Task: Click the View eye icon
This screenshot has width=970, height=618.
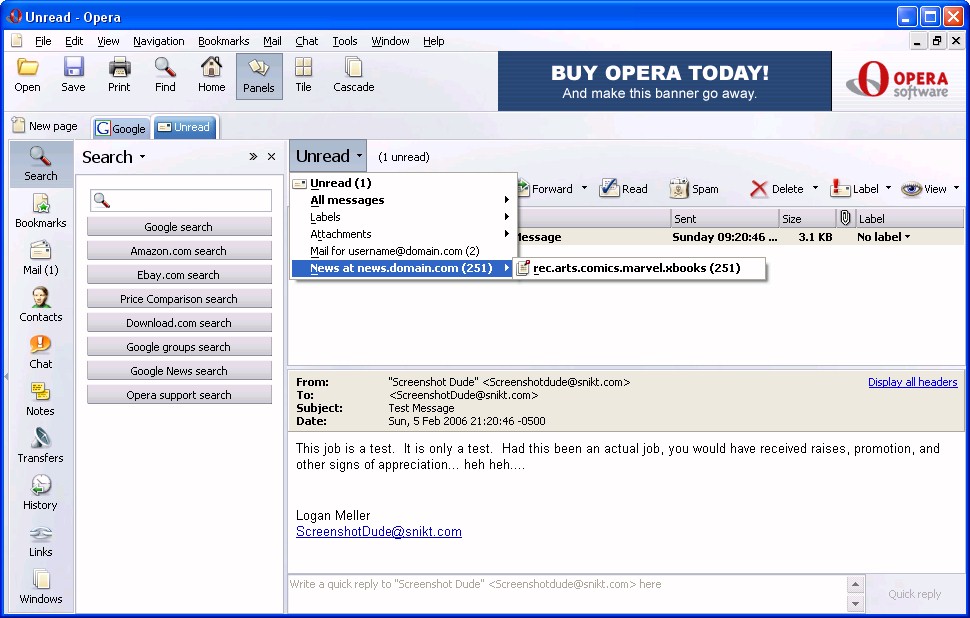Action: pos(911,189)
